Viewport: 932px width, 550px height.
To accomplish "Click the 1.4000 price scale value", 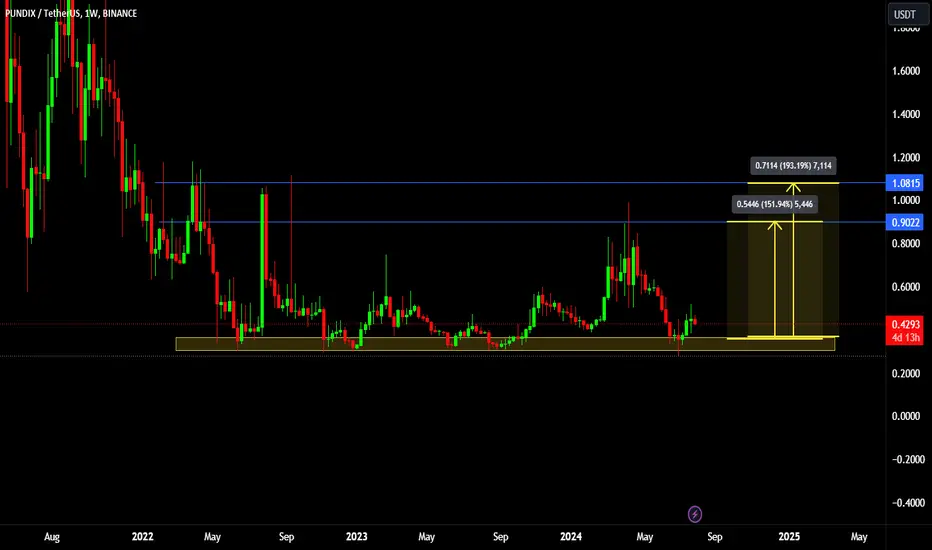I will pos(906,114).
